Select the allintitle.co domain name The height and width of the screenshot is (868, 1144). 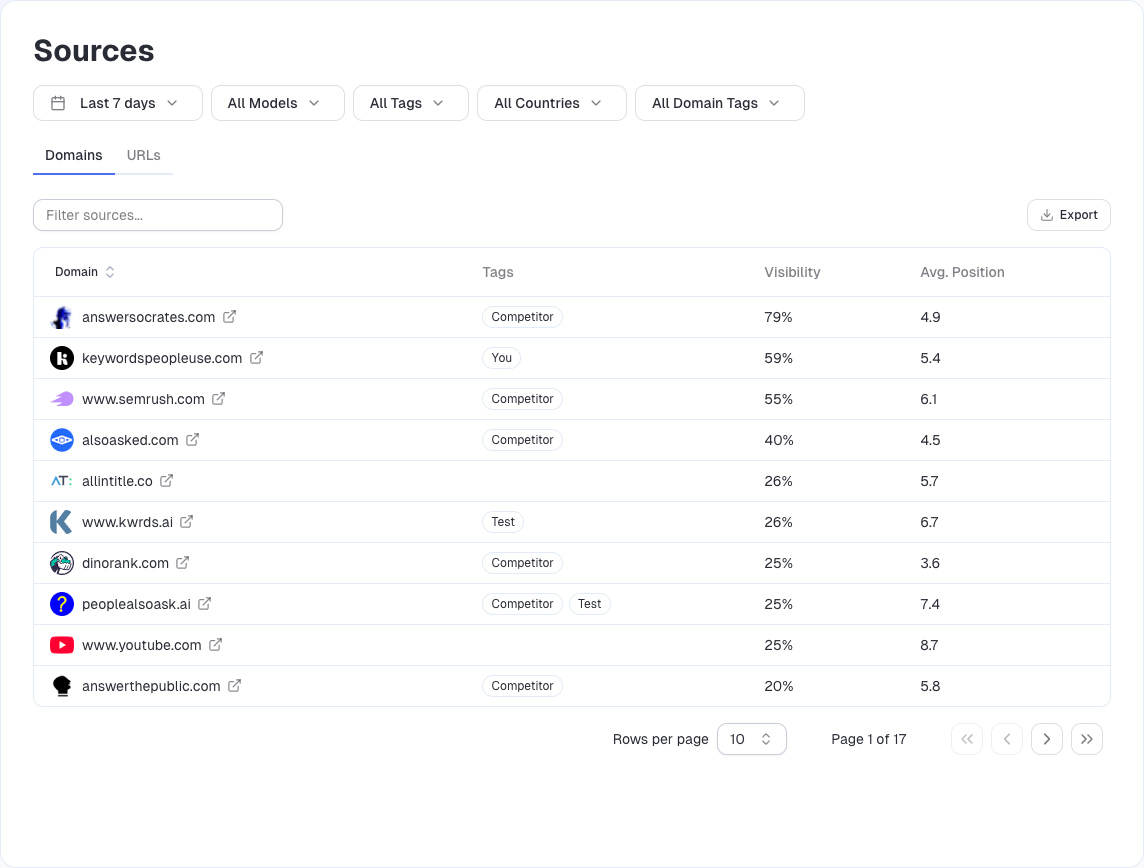(x=117, y=481)
